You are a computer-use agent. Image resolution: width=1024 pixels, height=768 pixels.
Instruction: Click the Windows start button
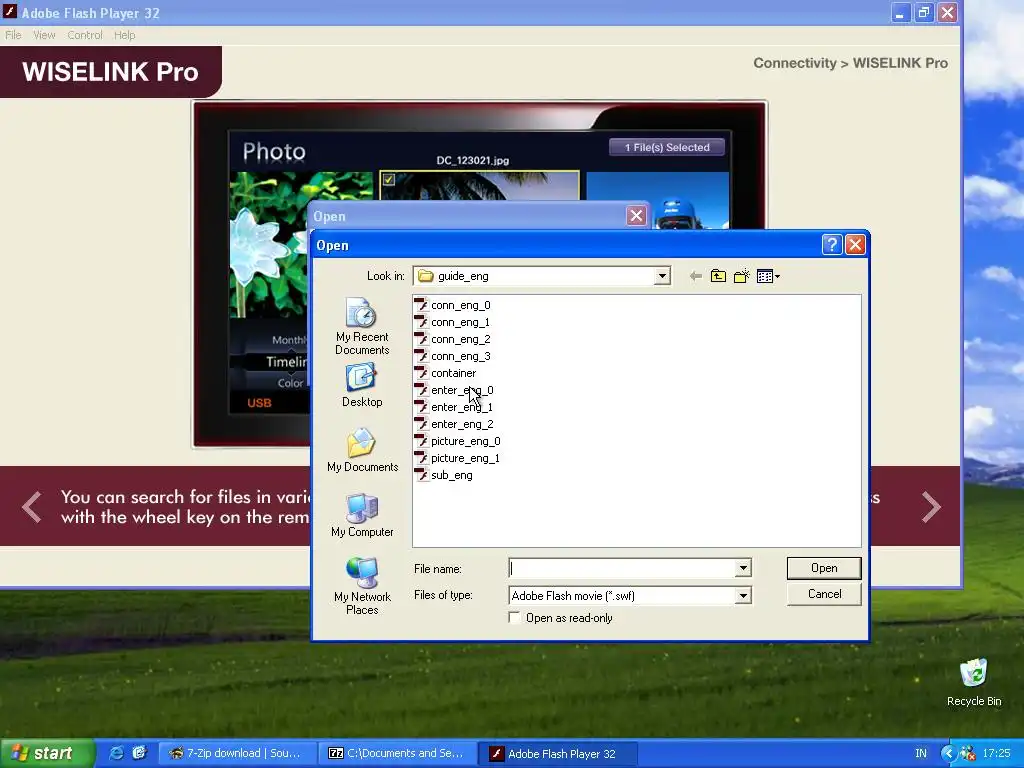(x=46, y=754)
